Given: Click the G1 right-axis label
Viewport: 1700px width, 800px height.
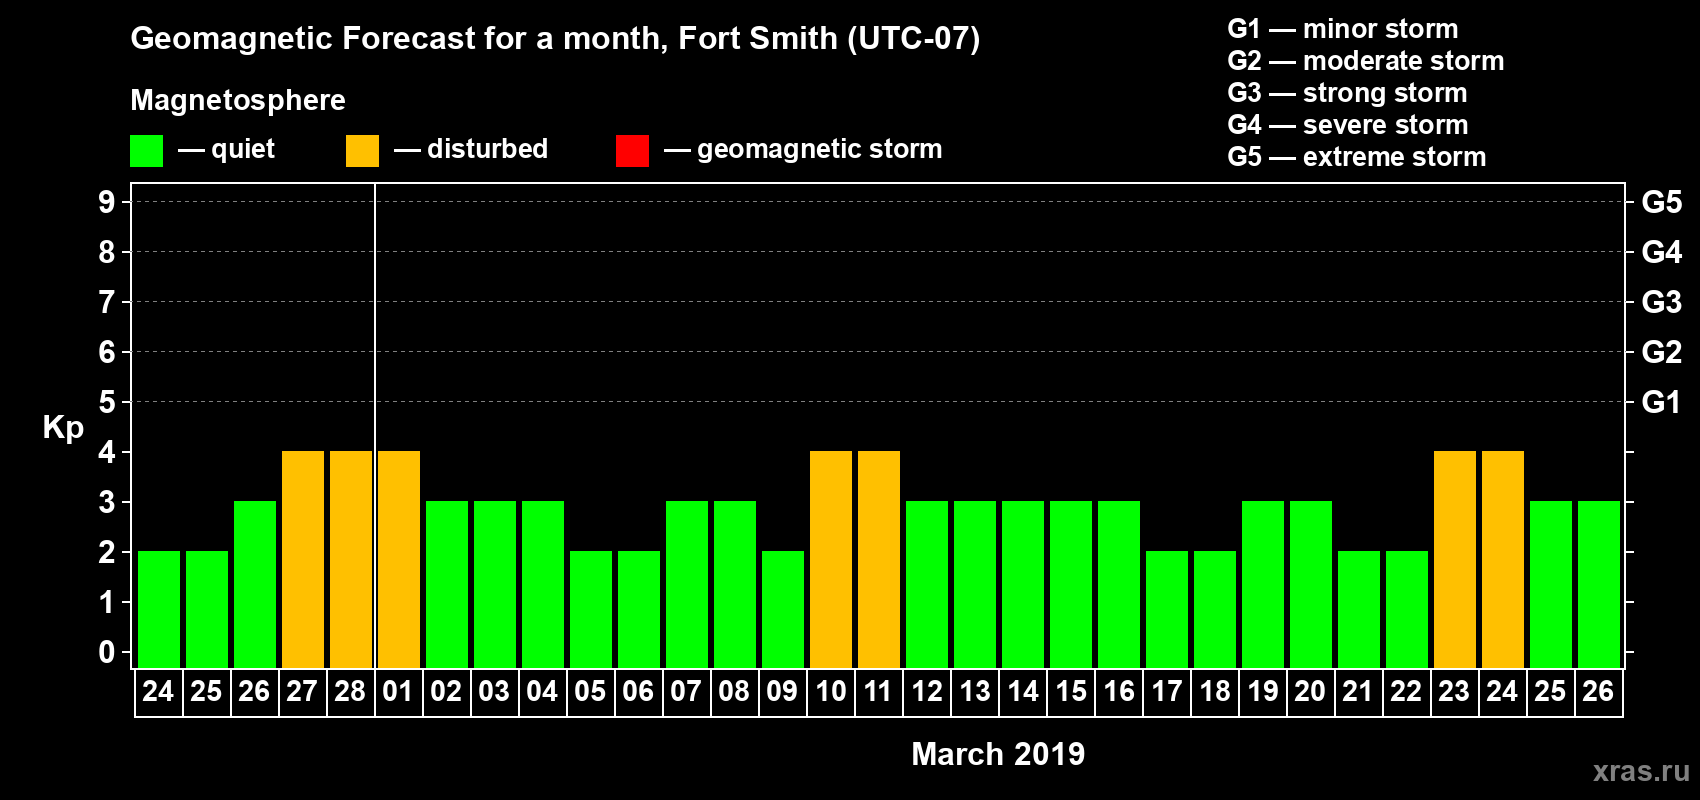Looking at the screenshot, I should (1661, 402).
